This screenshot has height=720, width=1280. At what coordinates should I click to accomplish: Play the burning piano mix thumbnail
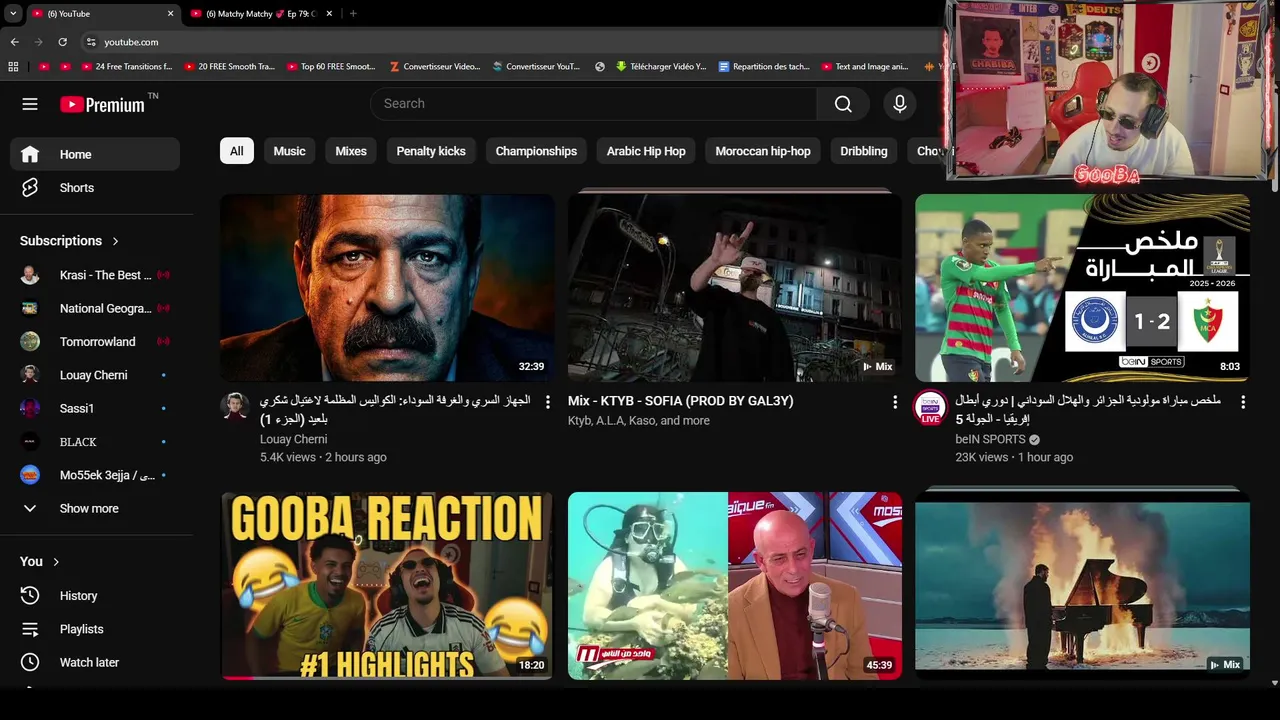click(1082, 586)
